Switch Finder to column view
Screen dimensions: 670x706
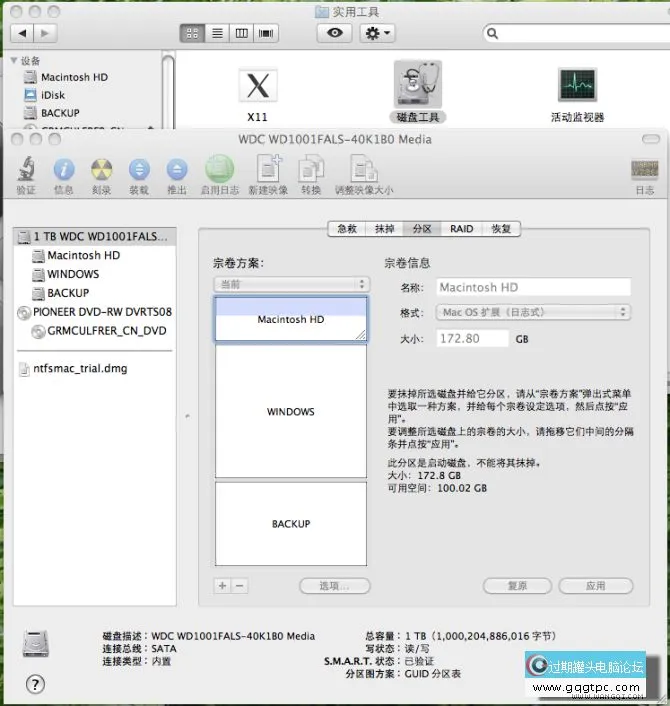[241, 33]
